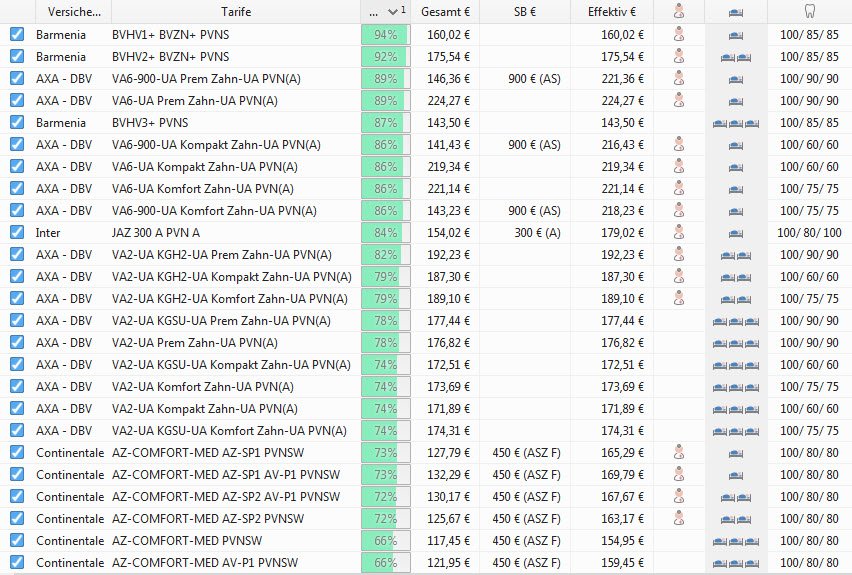Image resolution: width=852 pixels, height=575 pixels.
Task: Click double-bed icon in VA2-UA KGH2-UA Prem row
Action: 736,255
